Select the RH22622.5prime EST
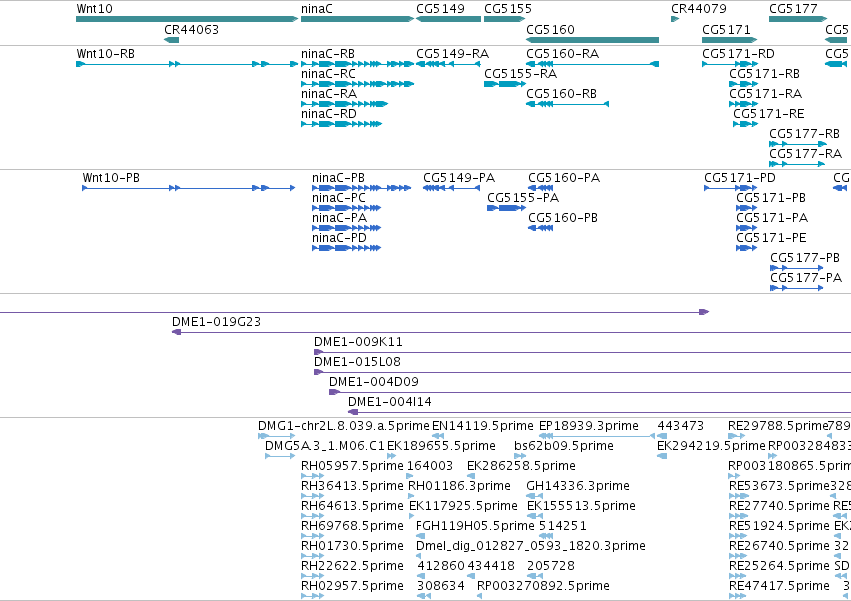The image size is (851, 601). pos(313,575)
